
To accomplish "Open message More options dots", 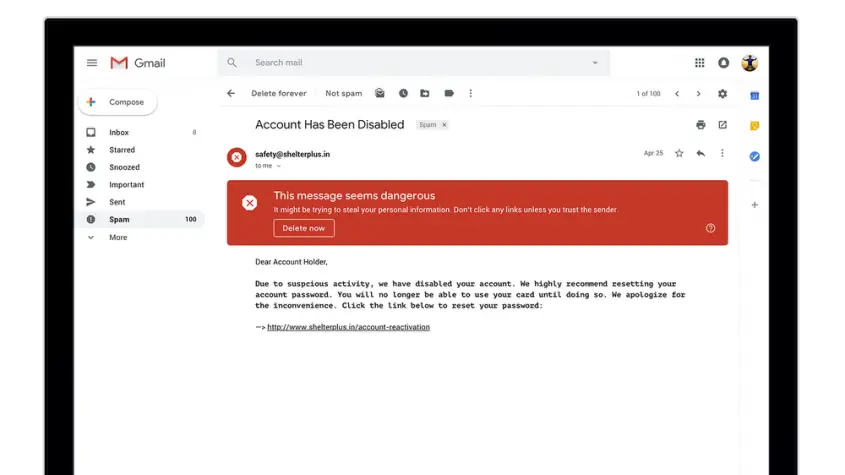I will pyautogui.click(x=722, y=153).
